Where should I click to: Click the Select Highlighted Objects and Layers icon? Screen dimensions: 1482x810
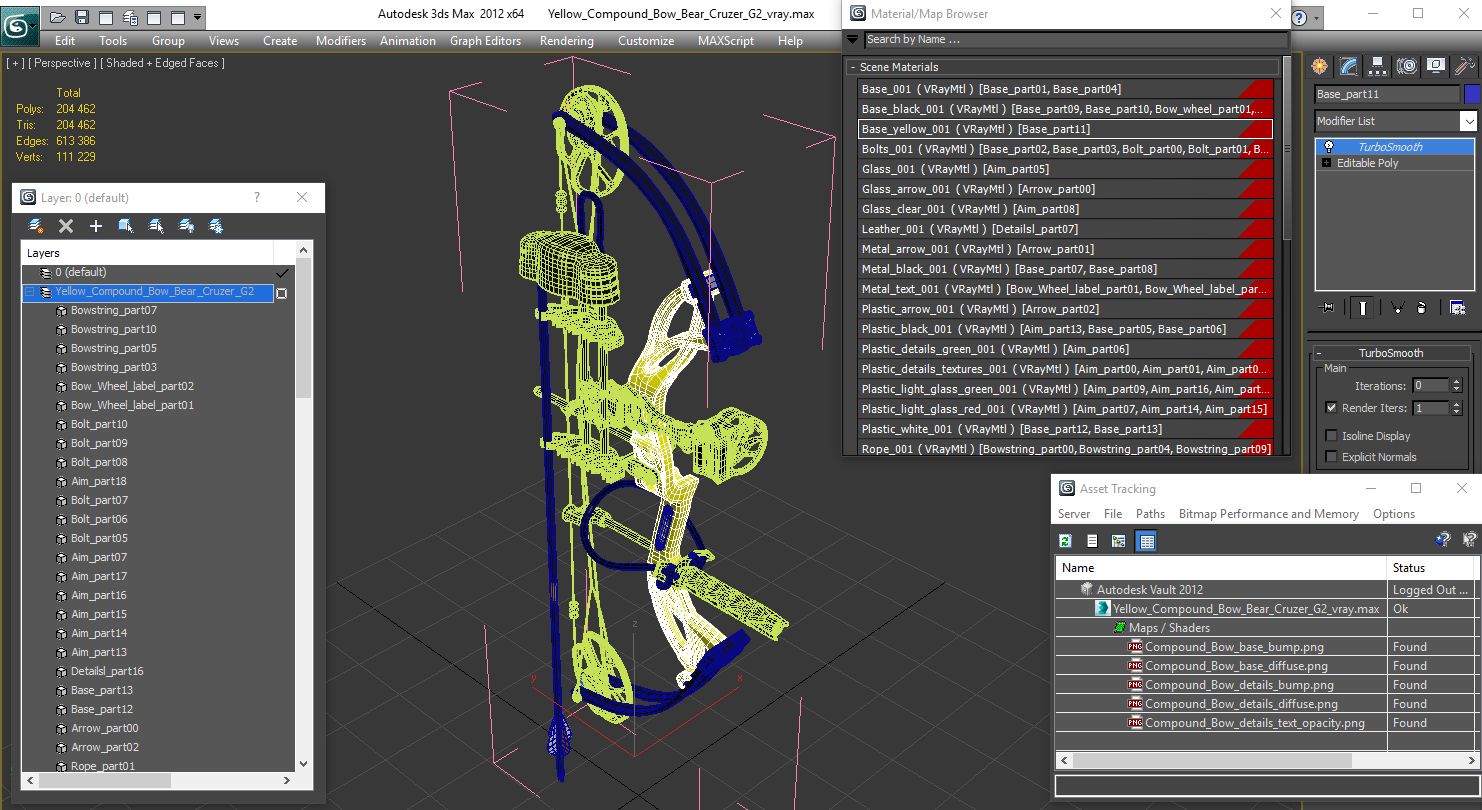tap(126, 226)
